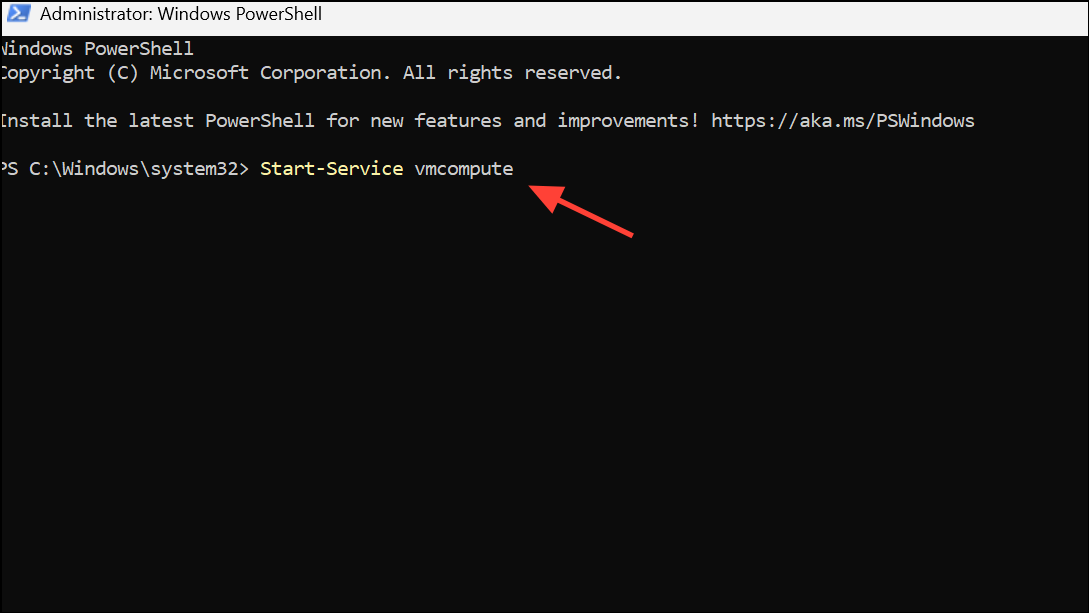Click the Start-Service vmcompute command text
Viewport: 1089px width, 613px height.
tap(387, 168)
